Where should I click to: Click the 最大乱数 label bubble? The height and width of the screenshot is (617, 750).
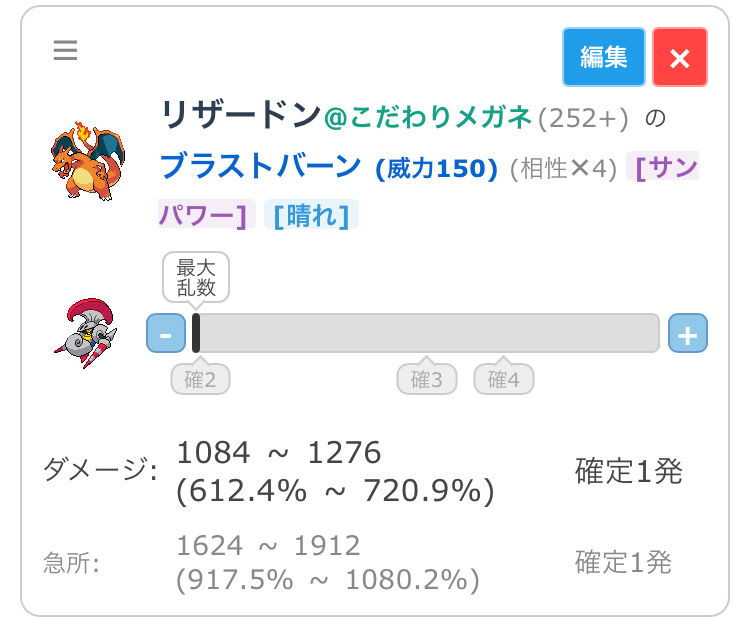(197, 277)
